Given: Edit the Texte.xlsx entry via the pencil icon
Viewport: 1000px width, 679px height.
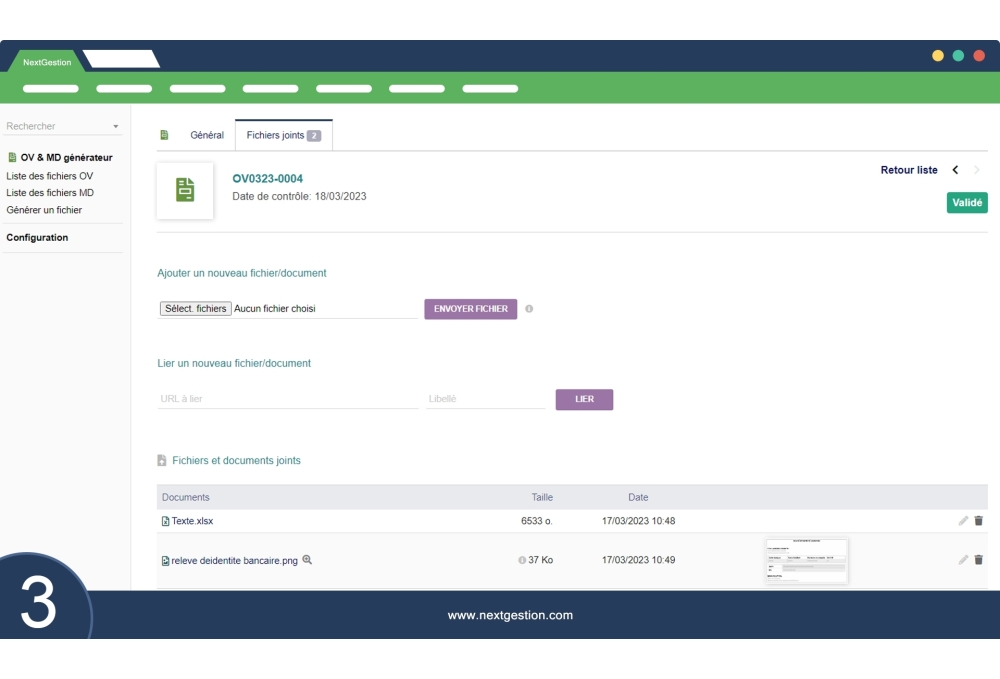Looking at the screenshot, I should (x=963, y=520).
